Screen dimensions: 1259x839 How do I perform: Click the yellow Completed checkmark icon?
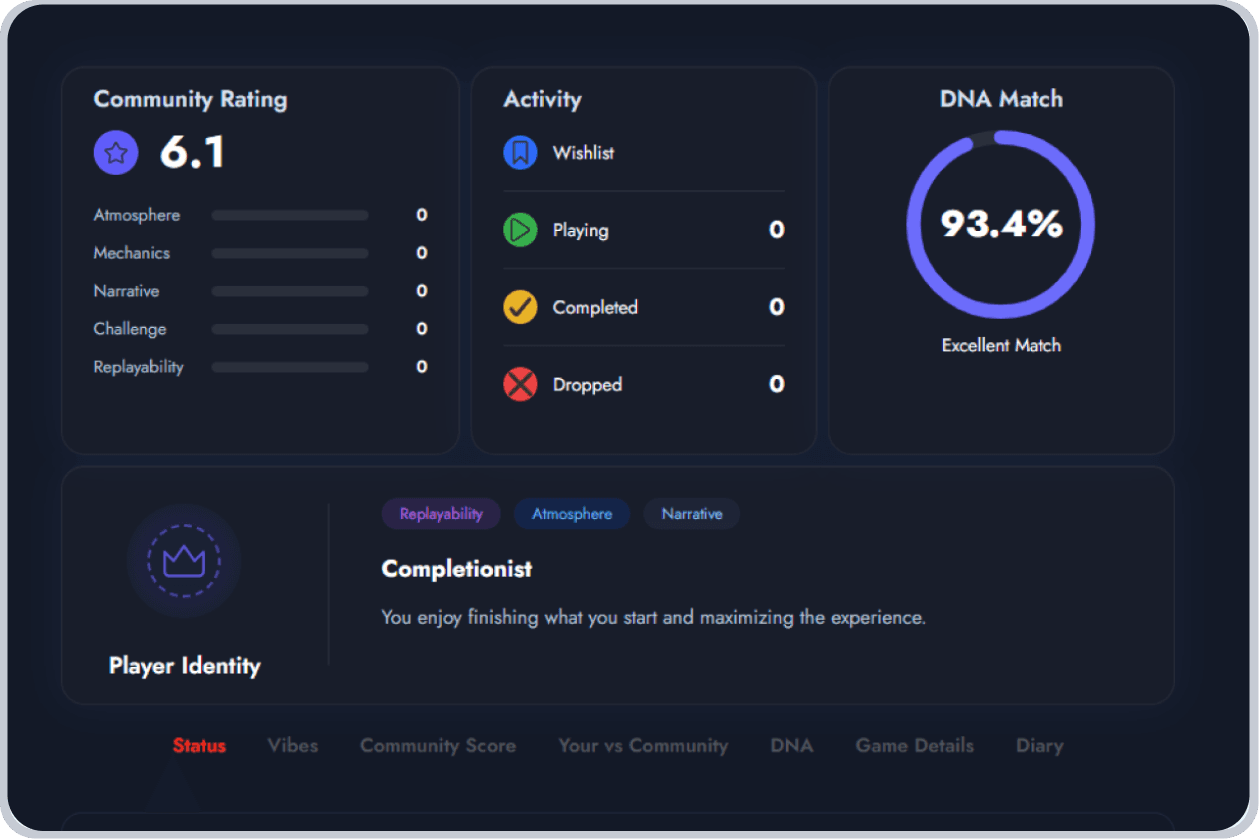click(520, 307)
